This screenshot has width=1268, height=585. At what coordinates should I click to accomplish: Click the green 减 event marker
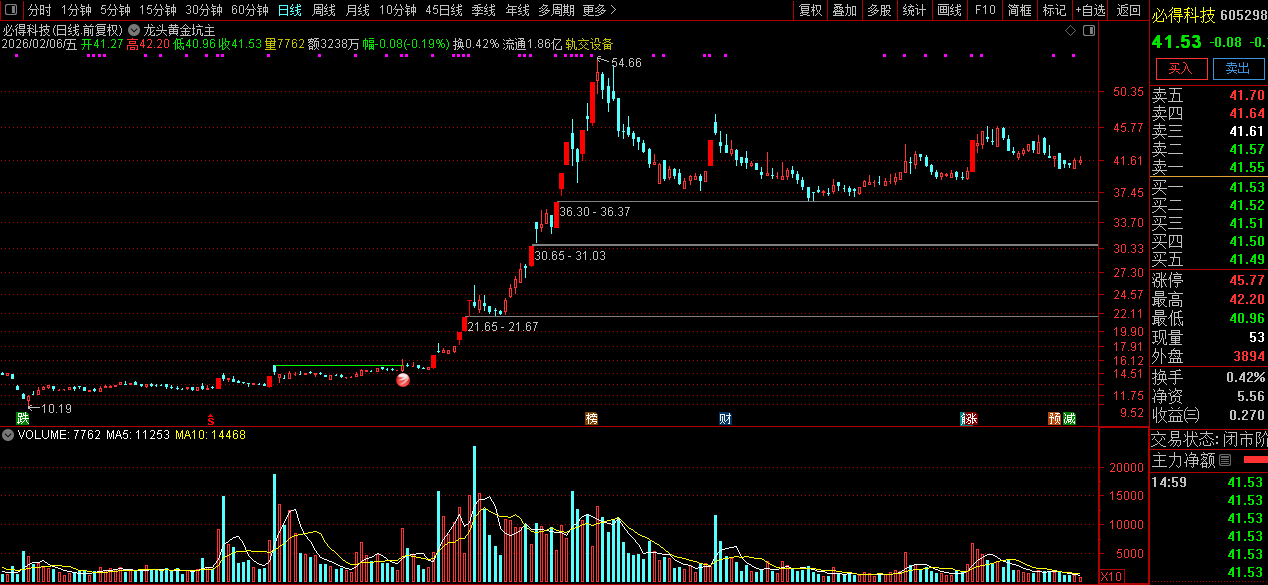pyautogui.click(x=1069, y=417)
